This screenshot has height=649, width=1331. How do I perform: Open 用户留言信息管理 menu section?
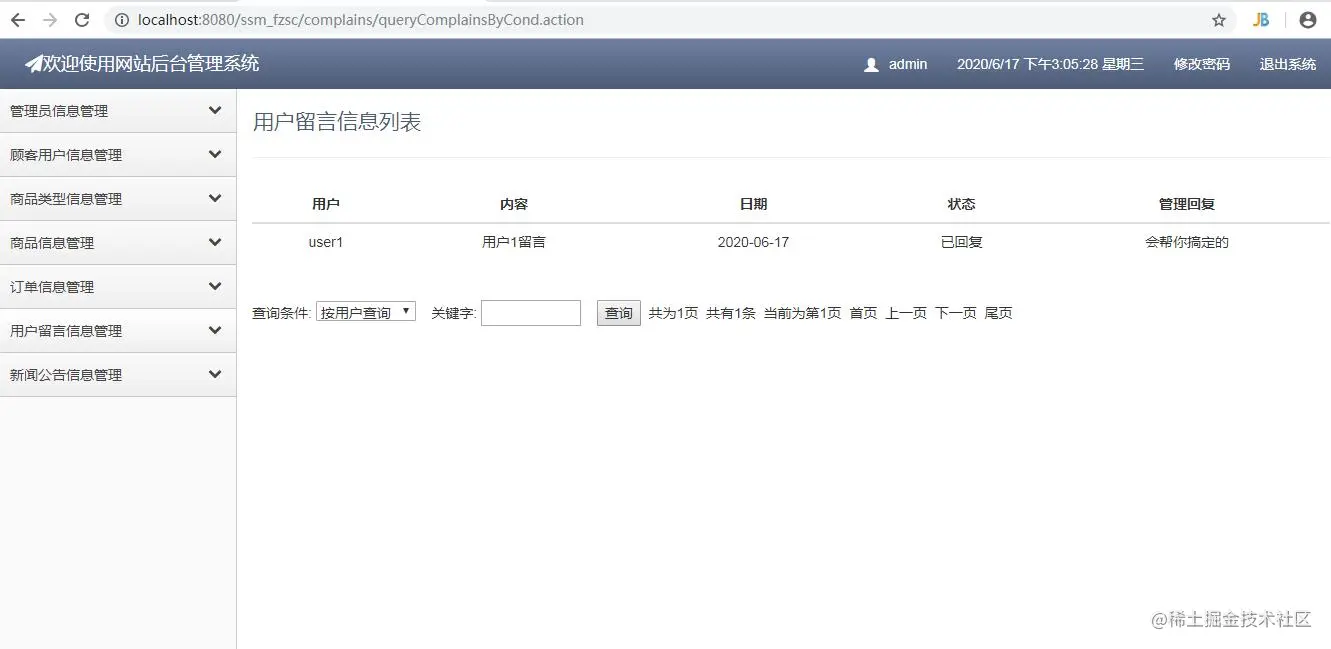coord(118,331)
